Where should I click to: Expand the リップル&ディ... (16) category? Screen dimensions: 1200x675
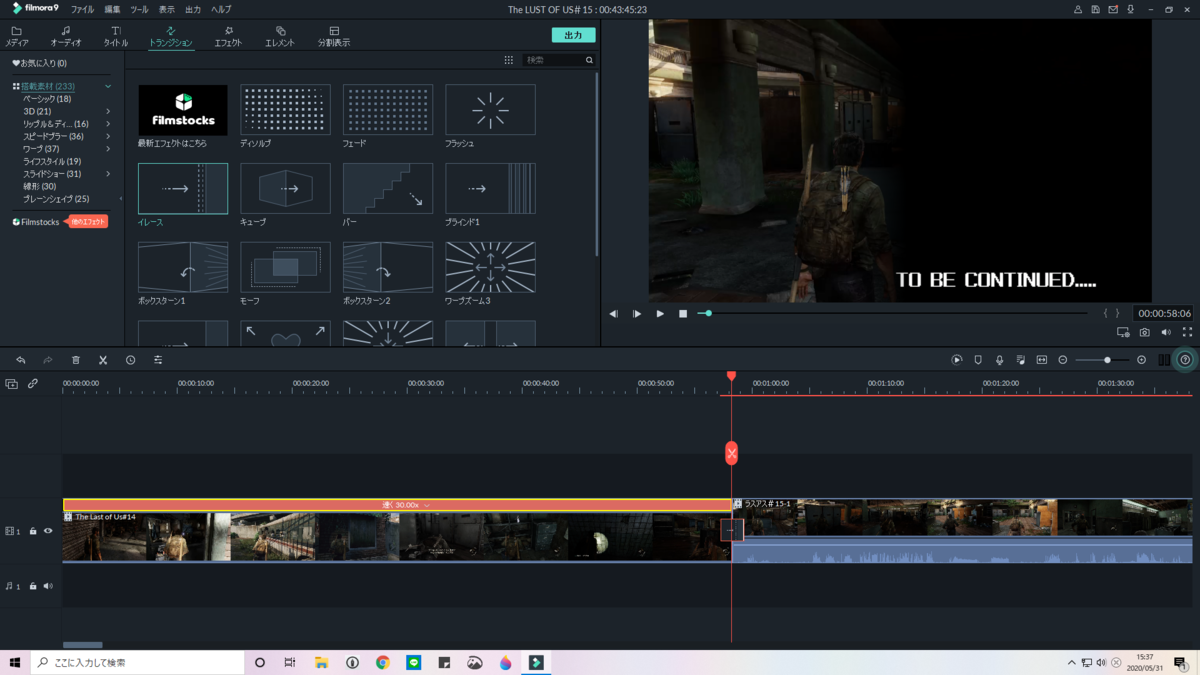click(108, 124)
